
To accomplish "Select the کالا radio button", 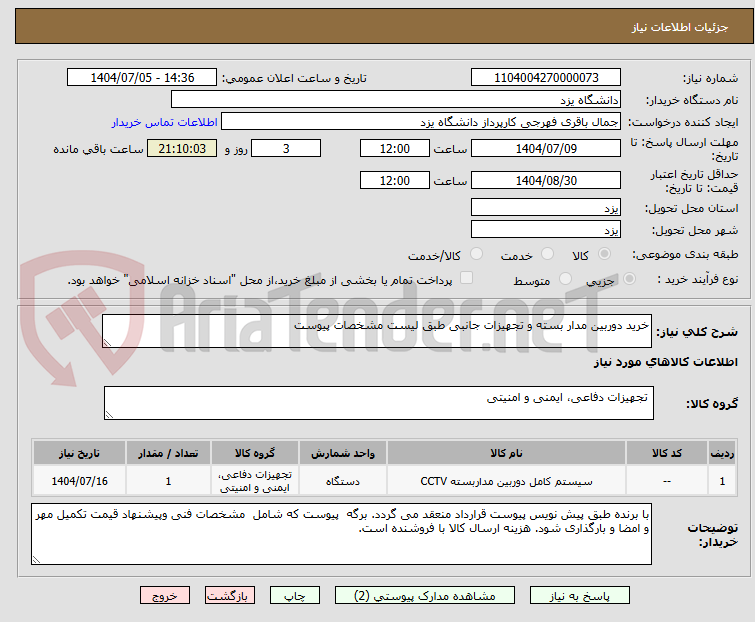I will pyautogui.click(x=604, y=254).
